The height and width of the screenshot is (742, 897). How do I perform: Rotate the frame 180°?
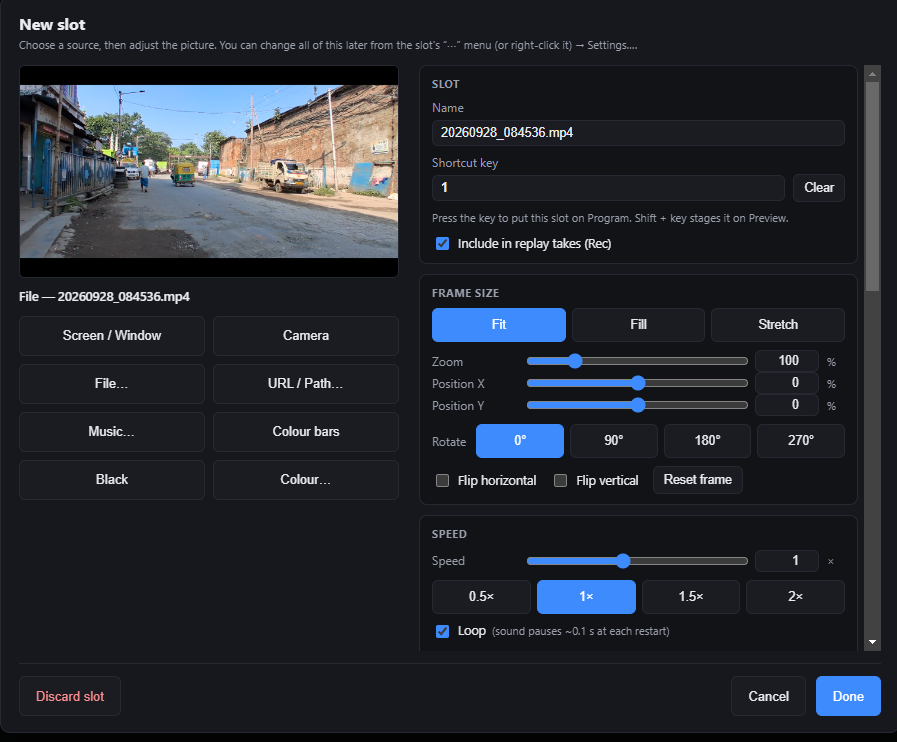[x=707, y=441]
